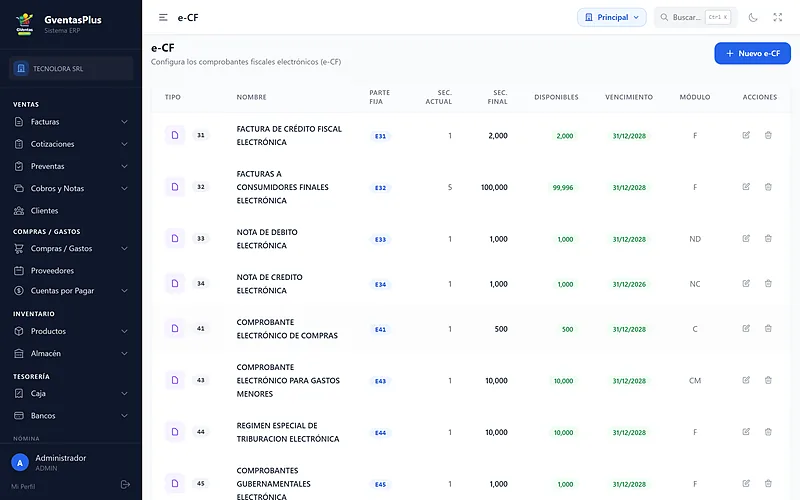This screenshot has width=800, height=500.
Task: Expand the Productos menu chevron
Action: click(x=124, y=331)
